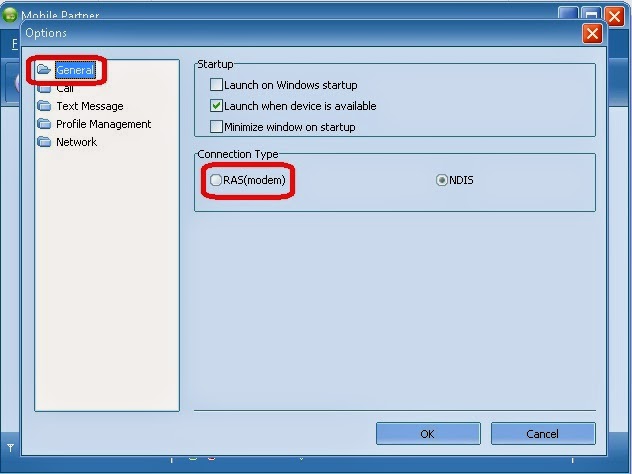This screenshot has height=474, width=632.
Task: Select the RAS(modem) connection type
Action: (216, 180)
